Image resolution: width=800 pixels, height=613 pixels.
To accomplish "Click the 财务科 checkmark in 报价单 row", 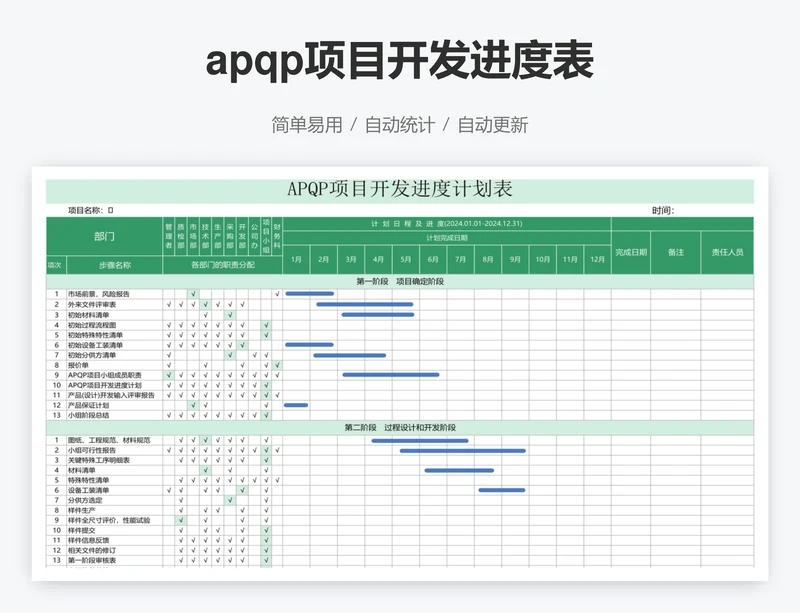I will (x=277, y=365).
